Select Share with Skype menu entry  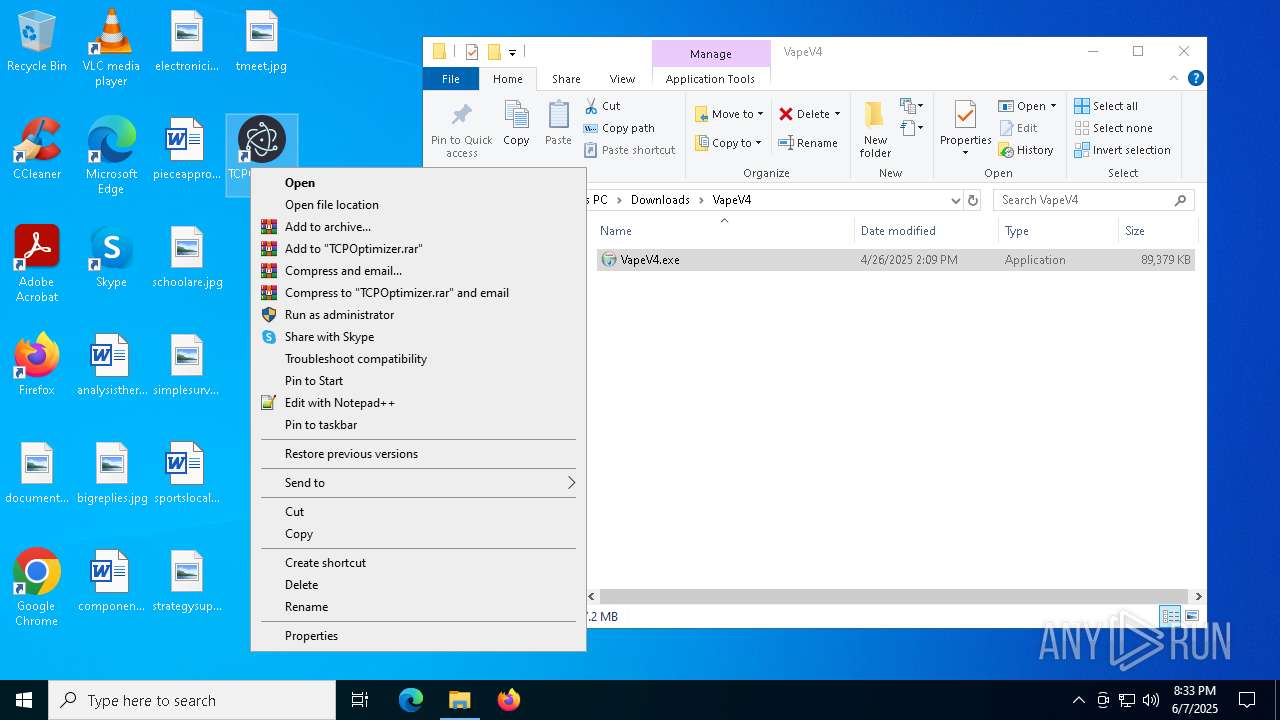tap(418, 337)
